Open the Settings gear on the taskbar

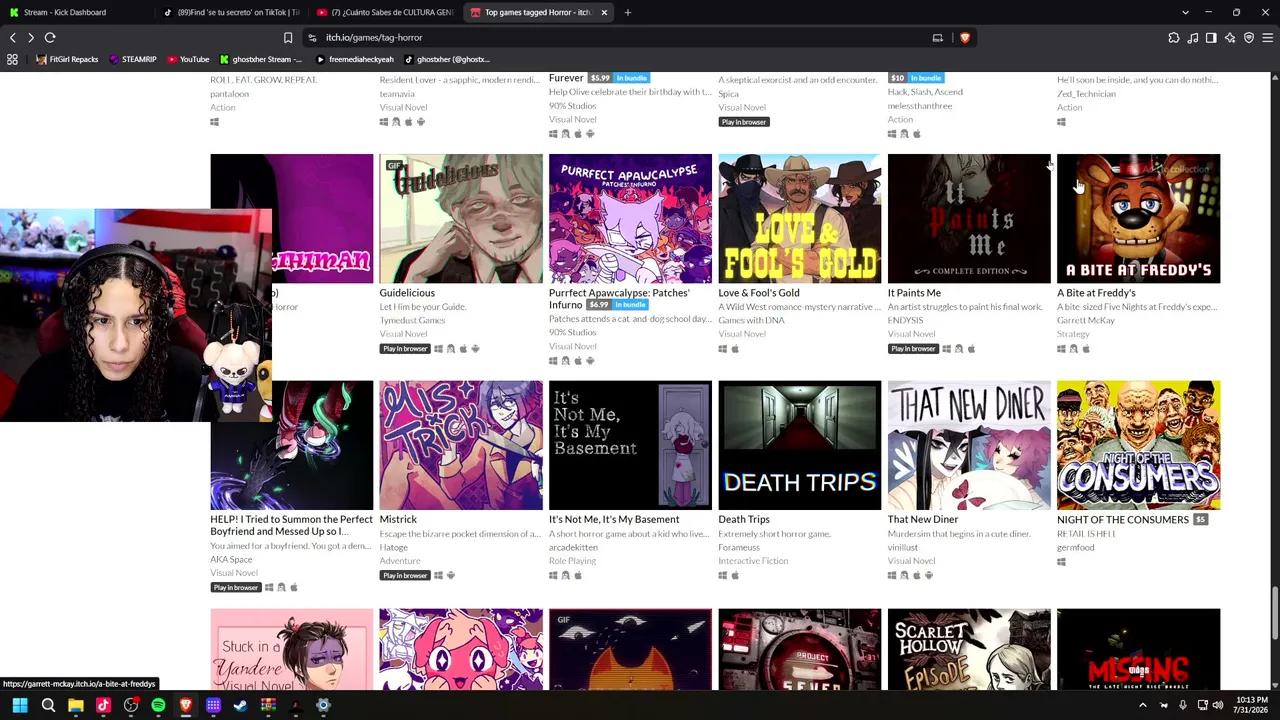(323, 706)
